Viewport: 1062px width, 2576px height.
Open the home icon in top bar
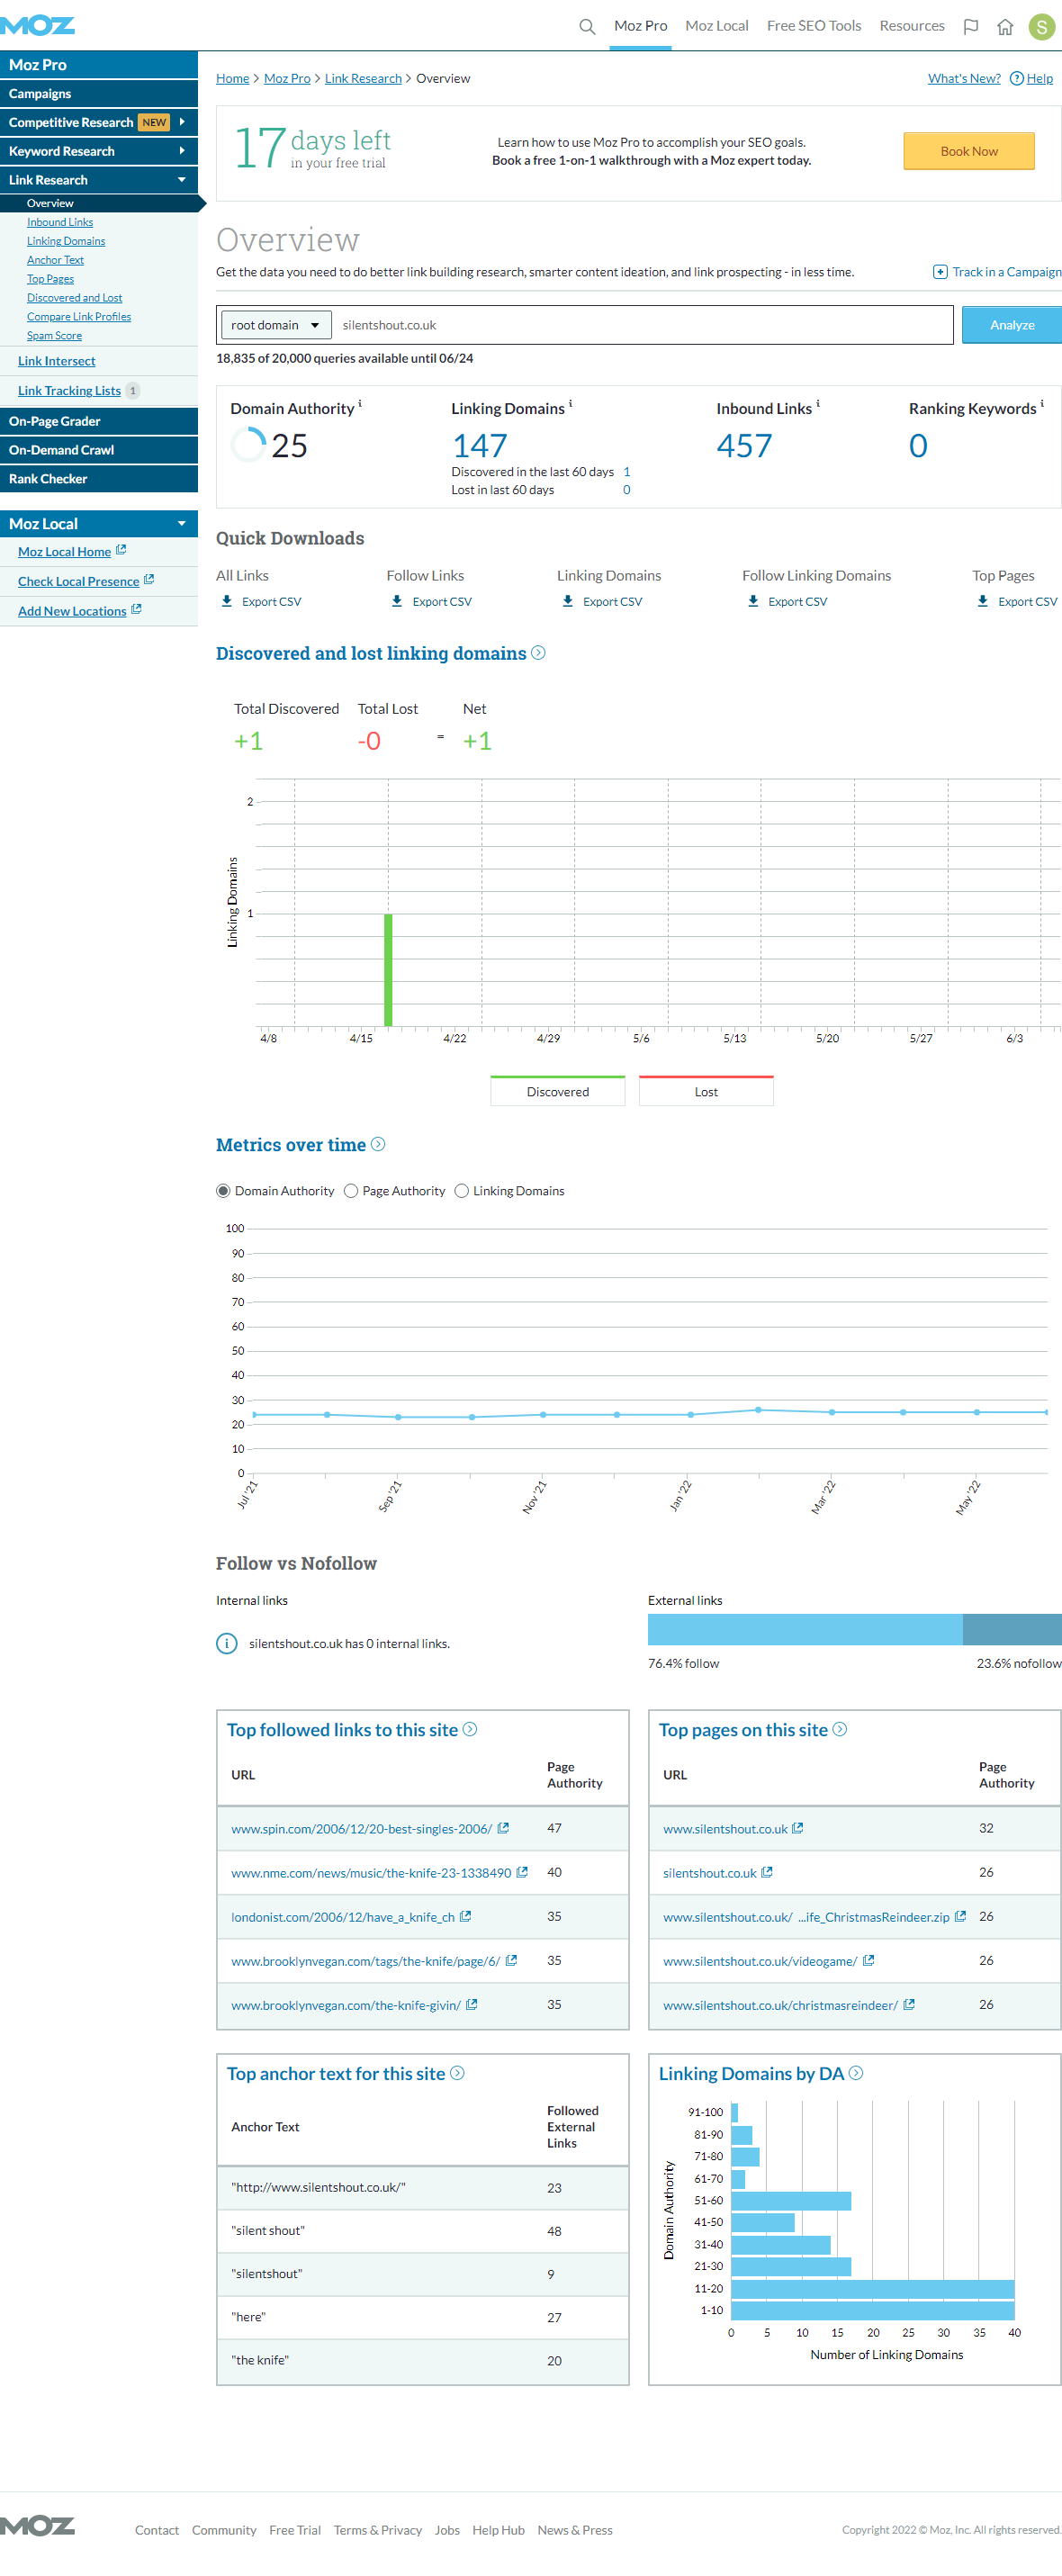[x=1005, y=27]
